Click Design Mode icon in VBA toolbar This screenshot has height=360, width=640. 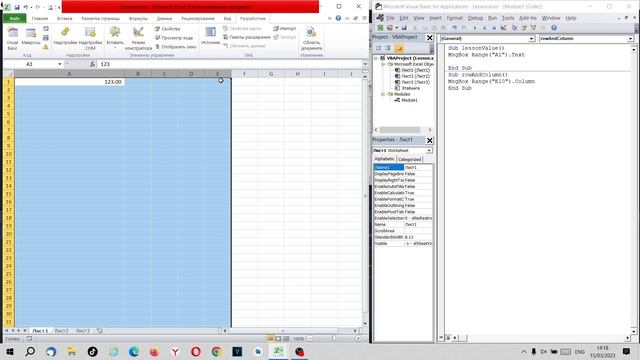click(504, 28)
